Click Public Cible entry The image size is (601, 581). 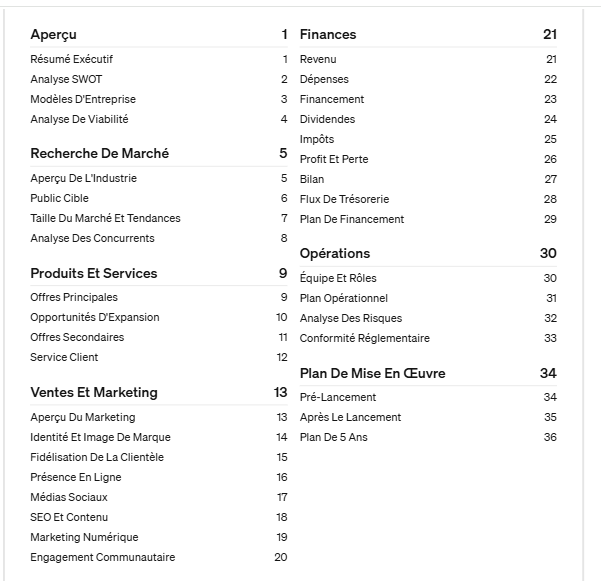(x=159, y=198)
